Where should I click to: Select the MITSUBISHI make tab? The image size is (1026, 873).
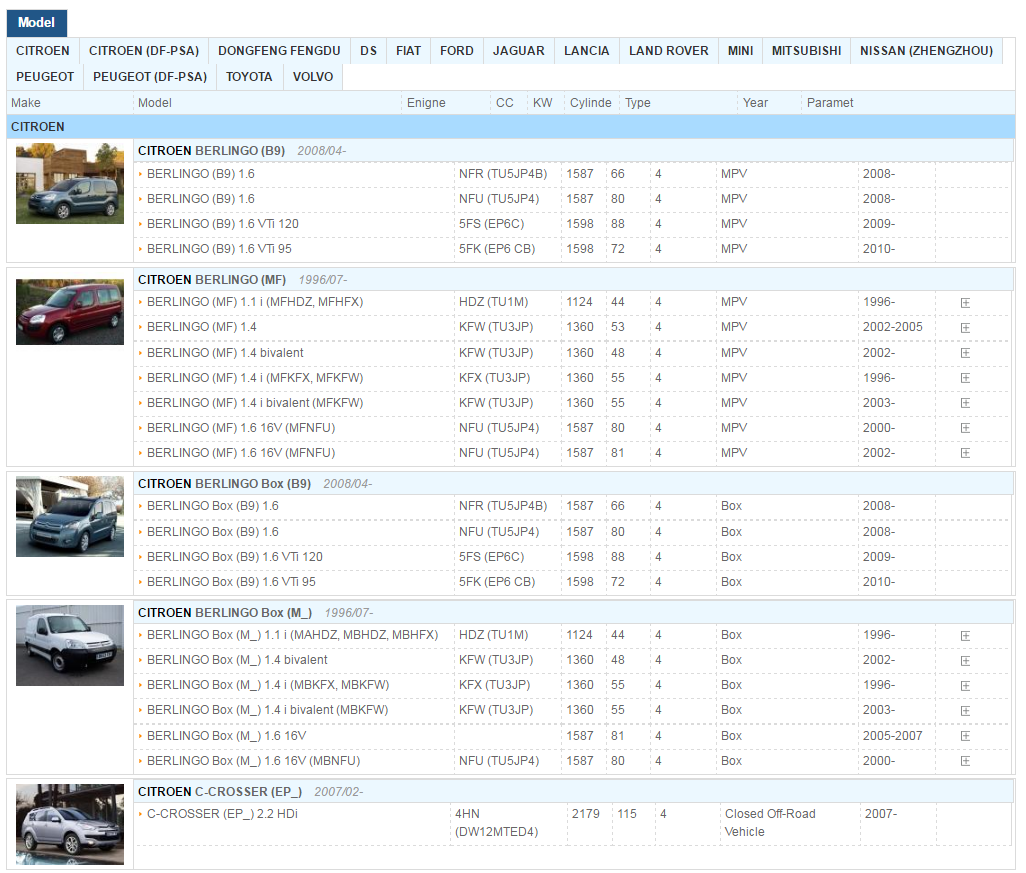click(x=807, y=51)
